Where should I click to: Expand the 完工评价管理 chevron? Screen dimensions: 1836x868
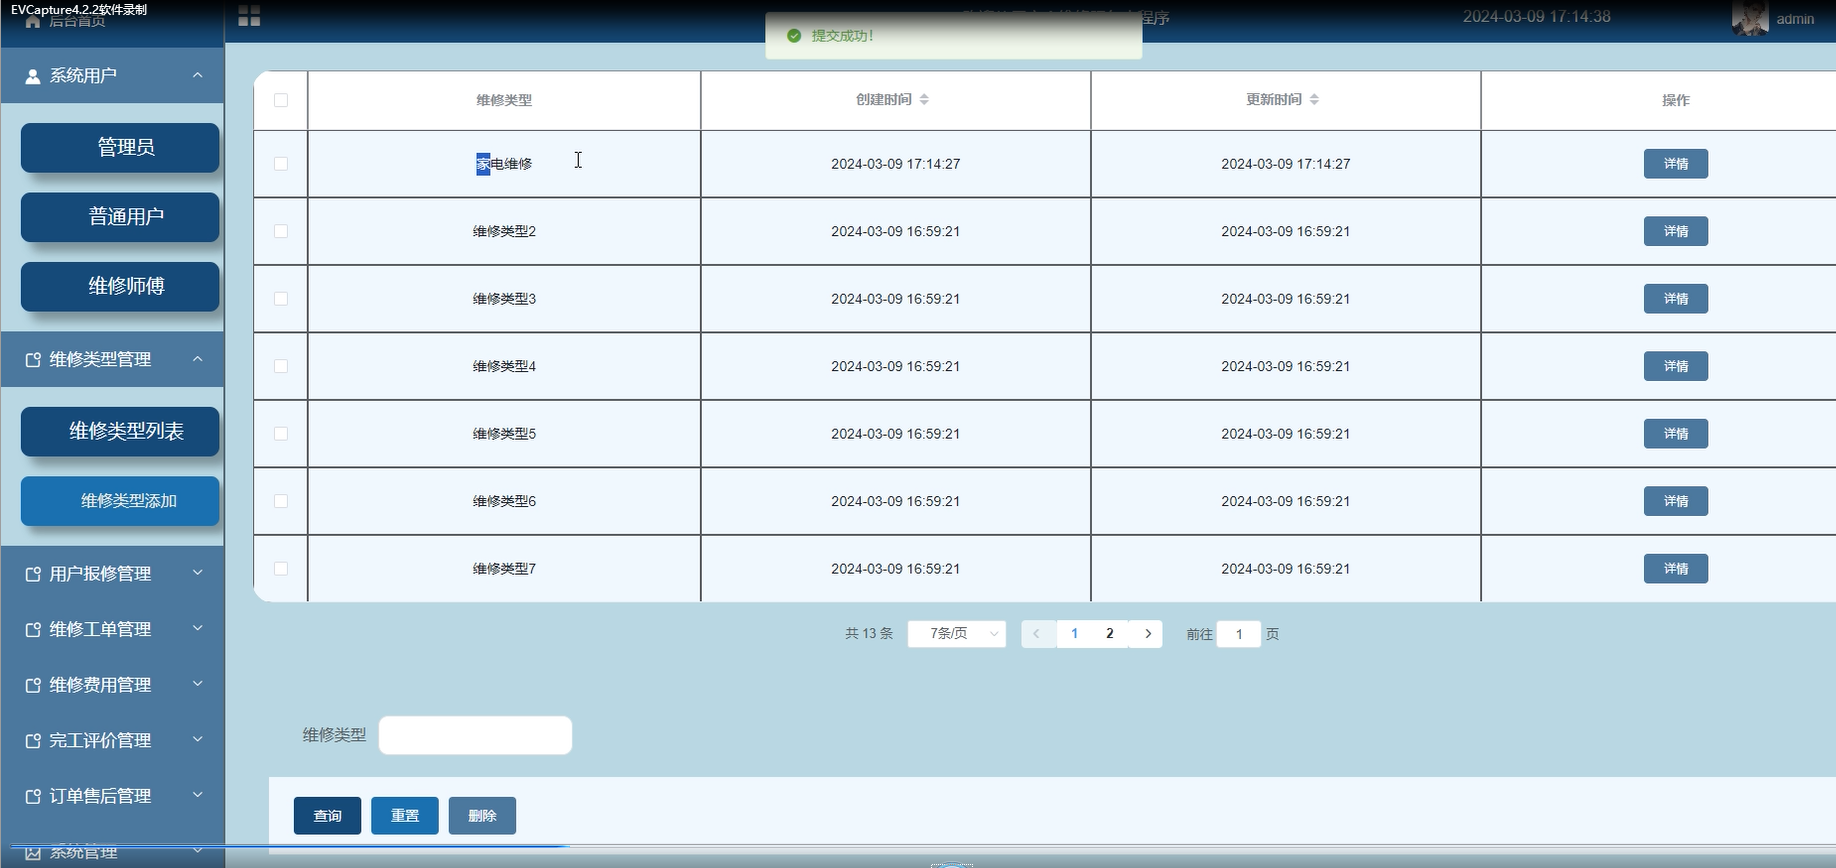click(198, 739)
